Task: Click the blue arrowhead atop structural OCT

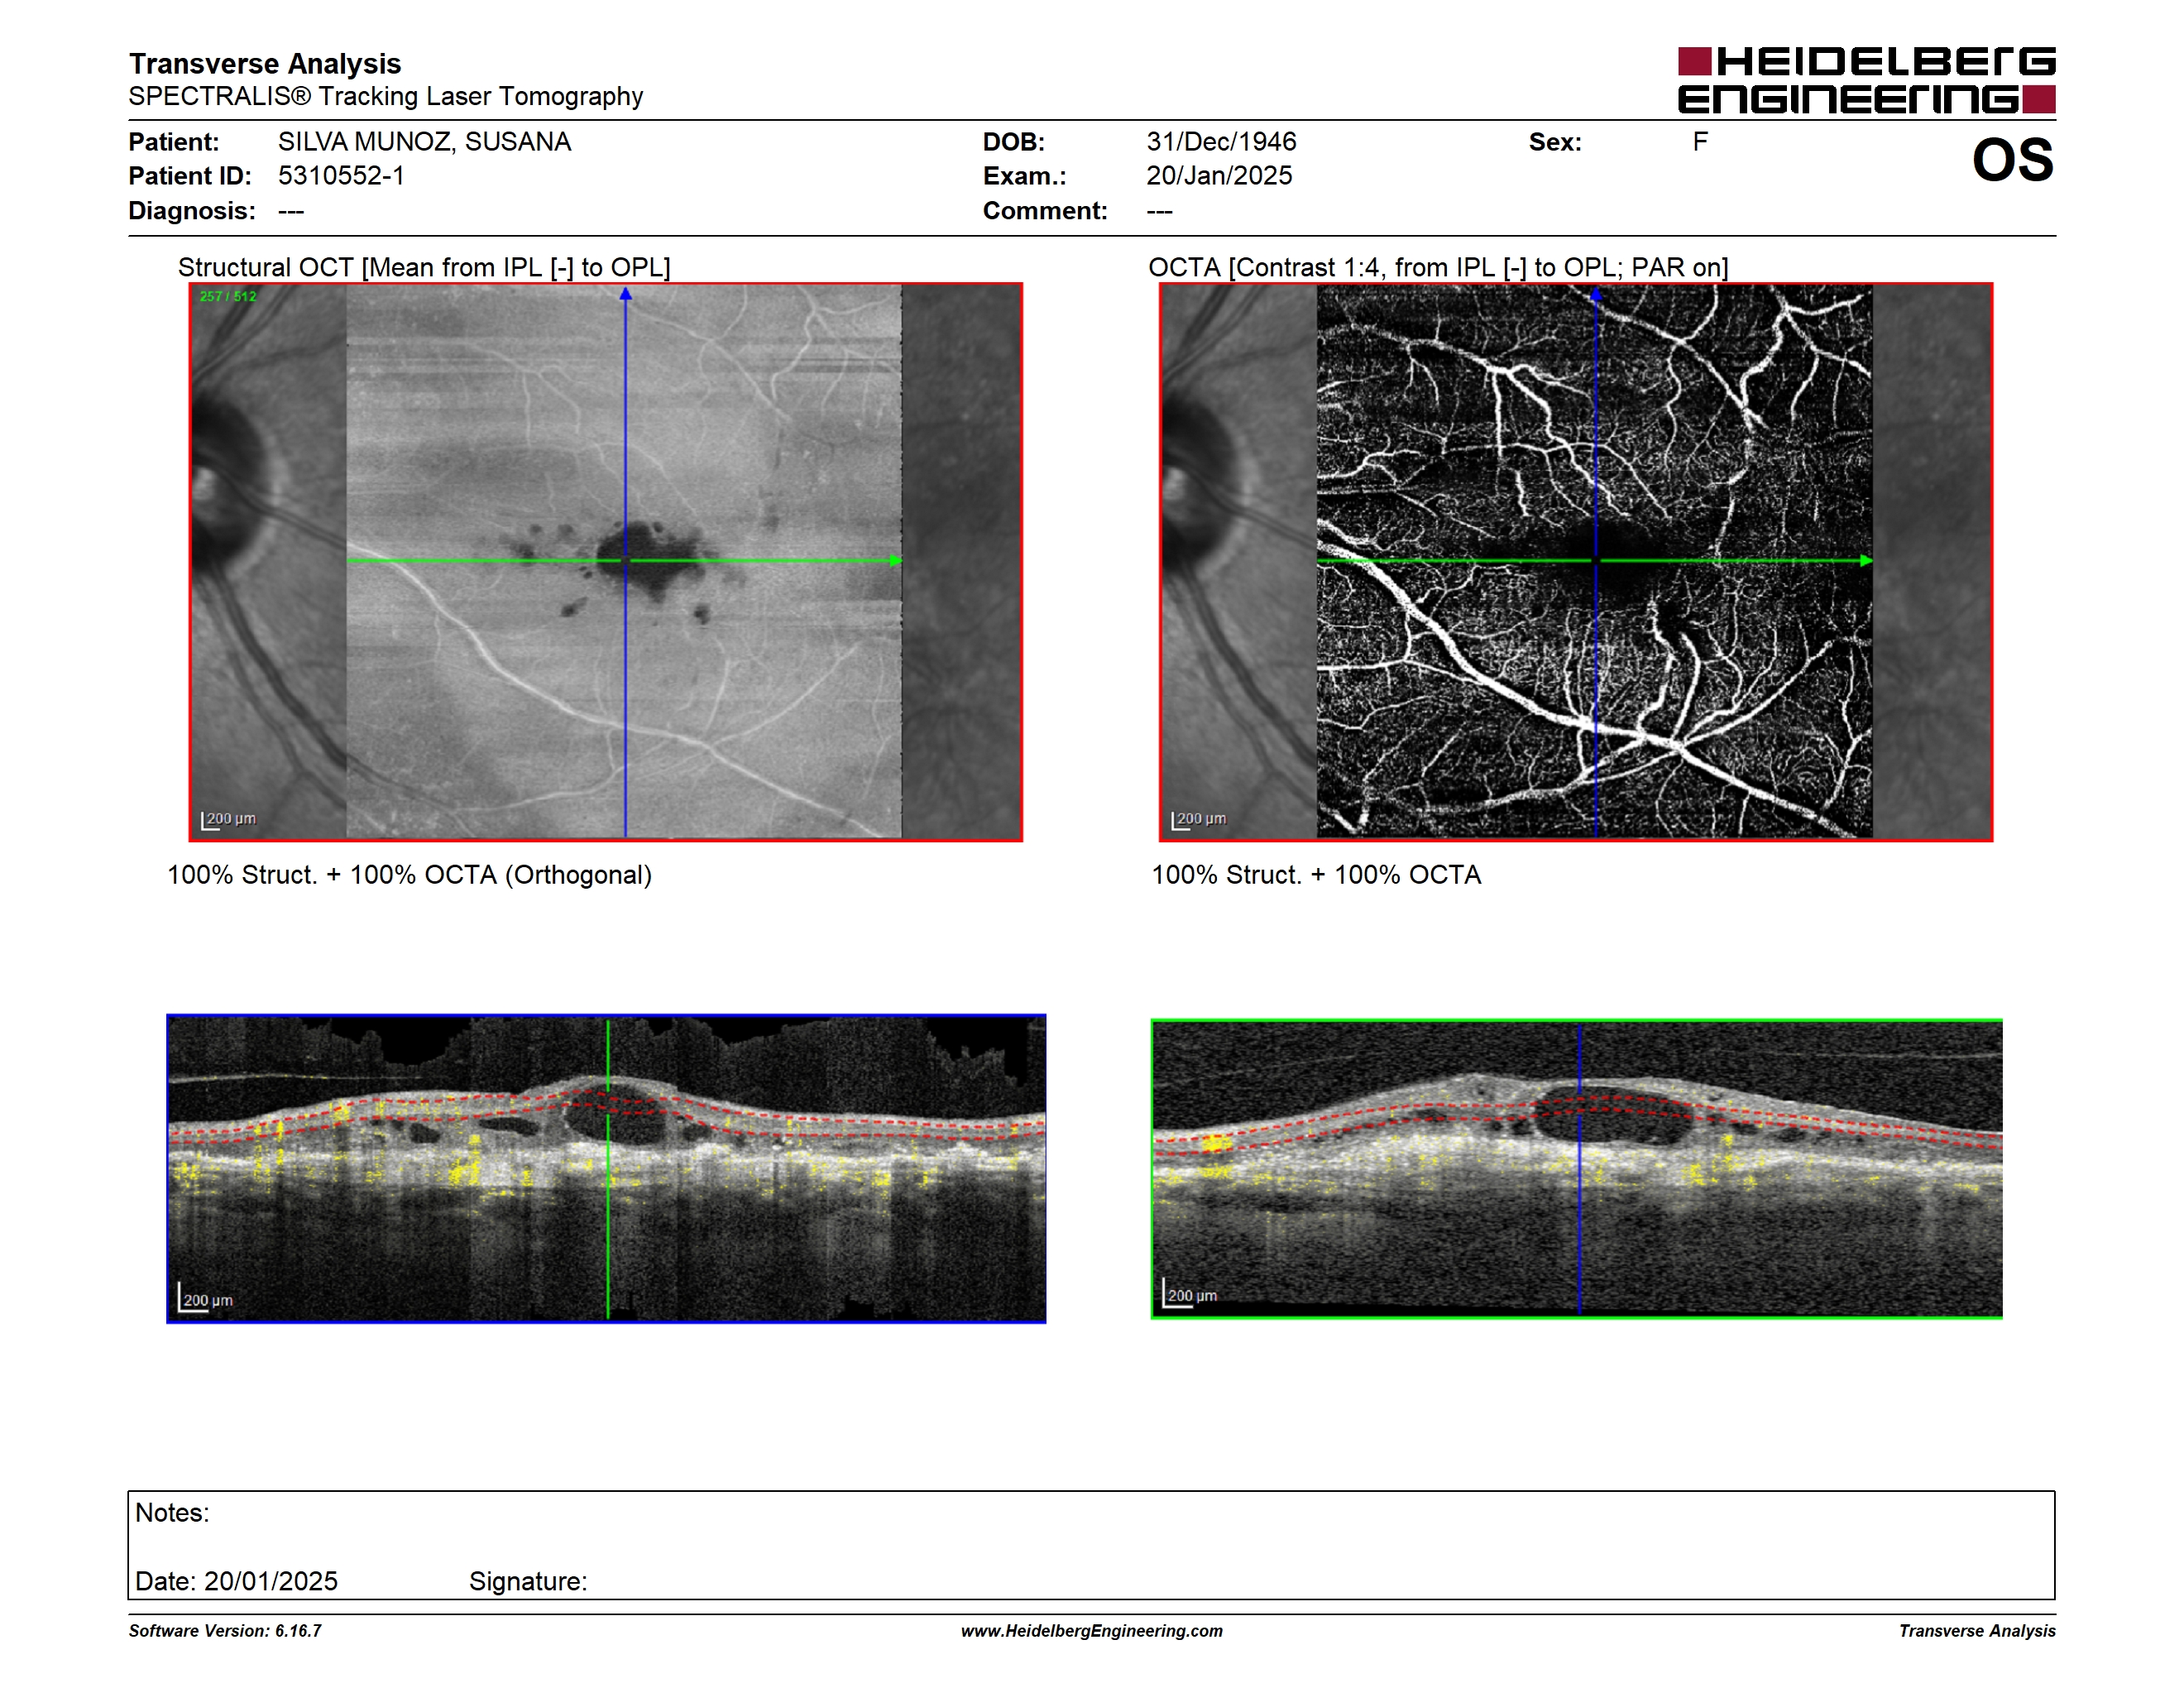Action: coord(626,293)
